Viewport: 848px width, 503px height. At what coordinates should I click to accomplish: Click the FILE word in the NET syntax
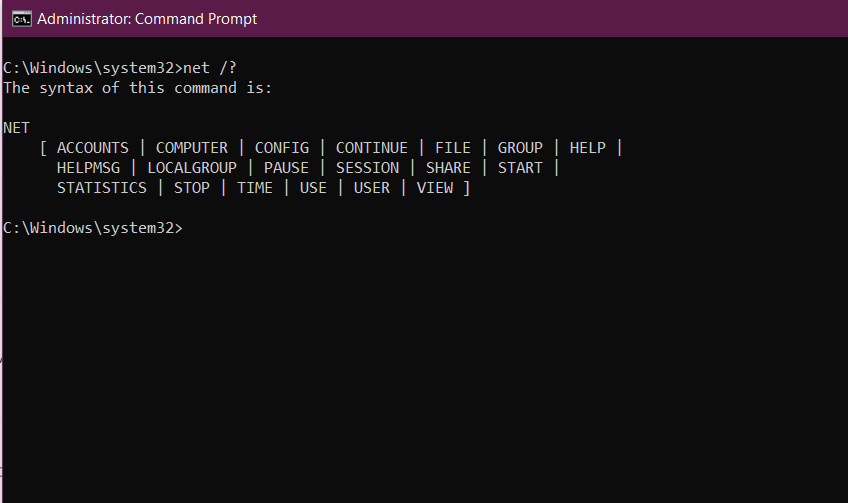[x=453, y=148]
